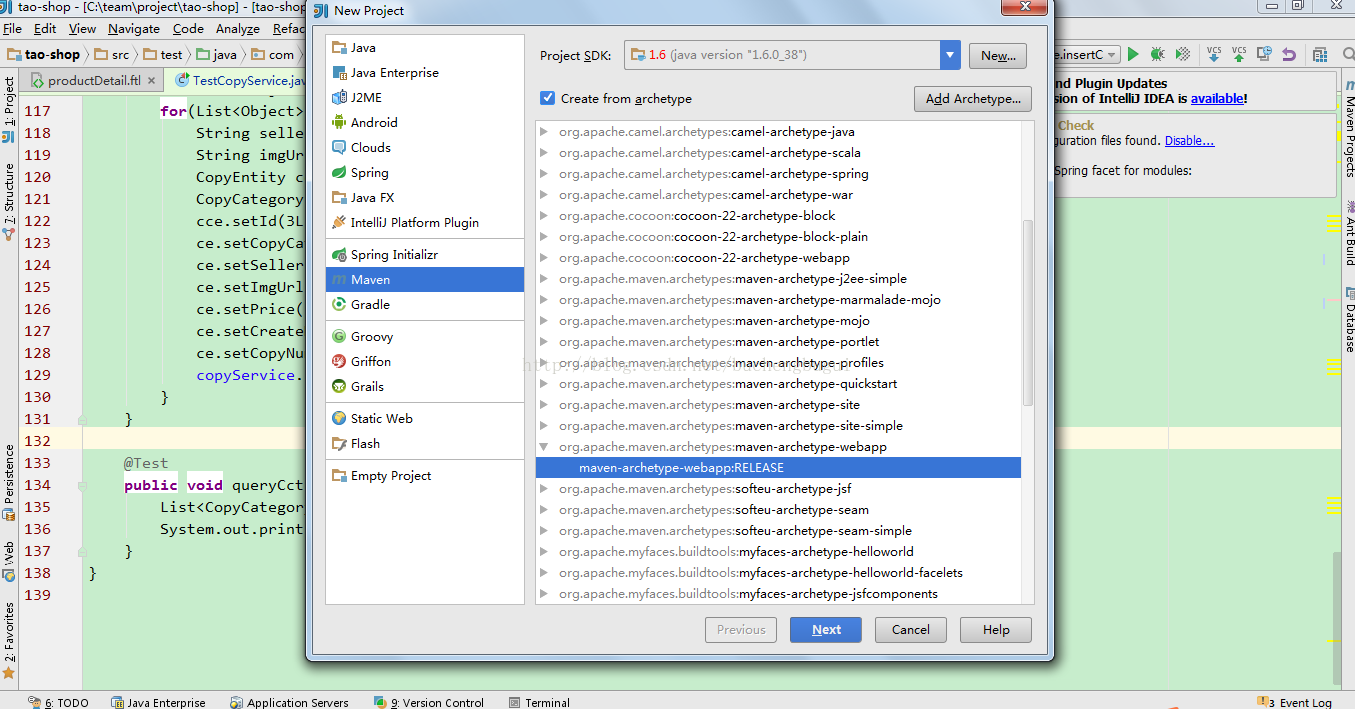Image resolution: width=1355 pixels, height=709 pixels.
Task: Expand the myfaces-archetype-helloworld node
Action: tap(544, 552)
